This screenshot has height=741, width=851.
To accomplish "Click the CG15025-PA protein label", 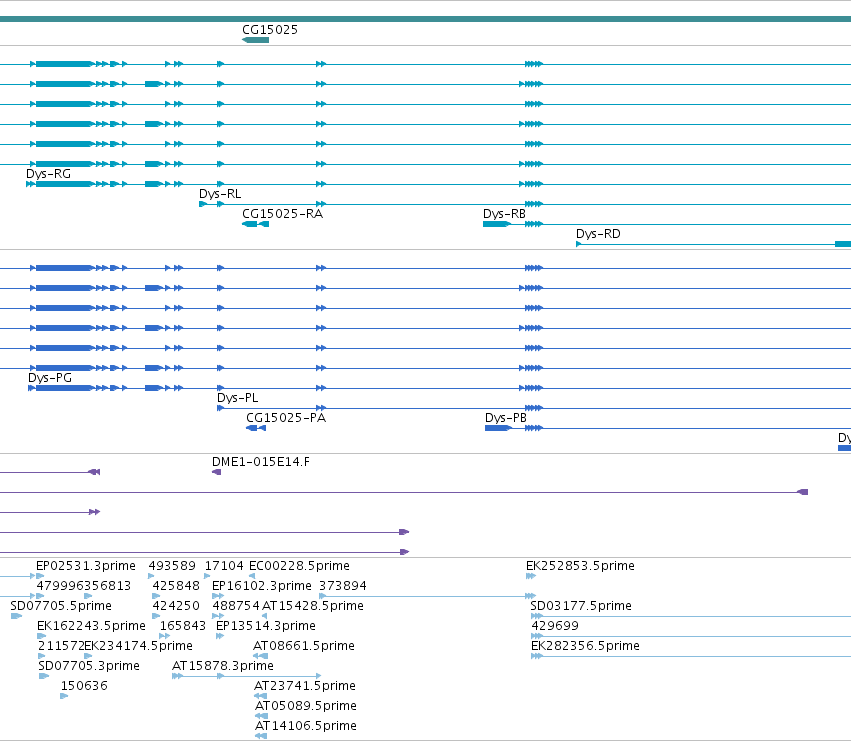I will click(x=286, y=418).
